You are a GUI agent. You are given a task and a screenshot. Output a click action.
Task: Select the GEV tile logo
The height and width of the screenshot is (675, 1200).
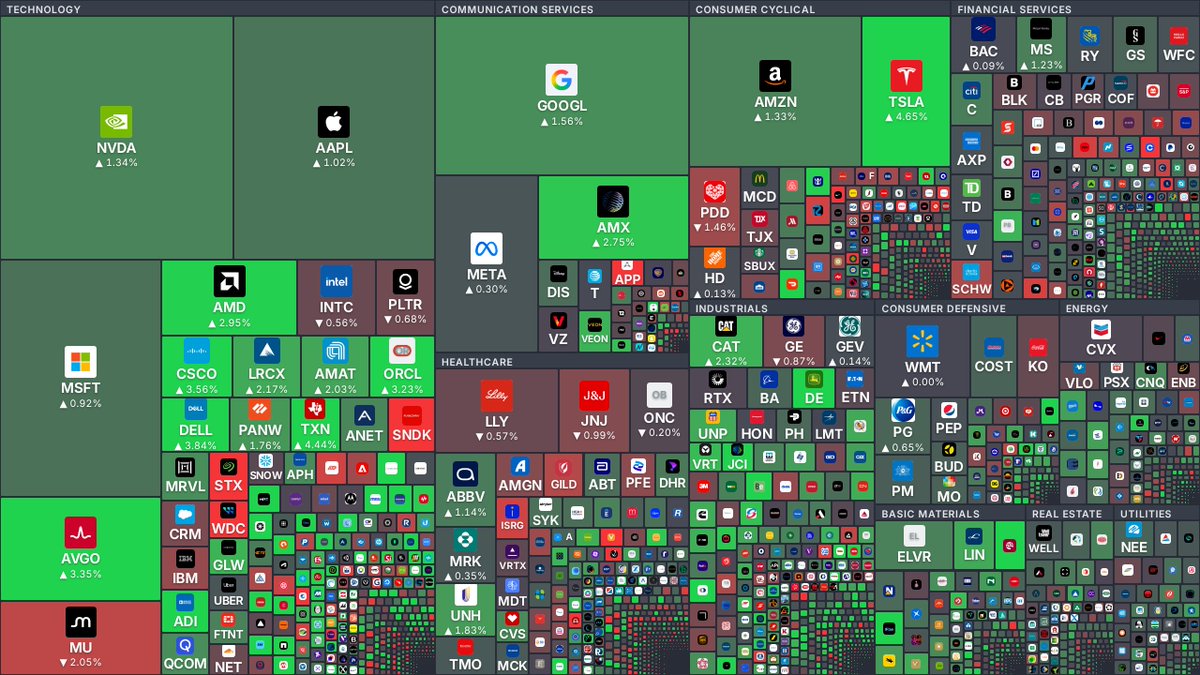pos(849,327)
